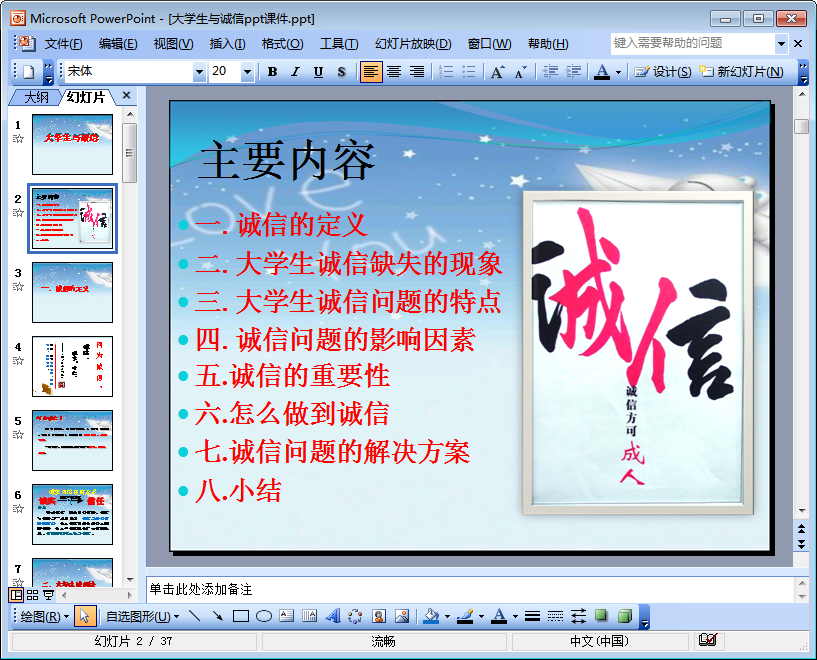Viewport: 817px width, 660px height.
Task: Decrease font size icon
Action: (x=521, y=72)
